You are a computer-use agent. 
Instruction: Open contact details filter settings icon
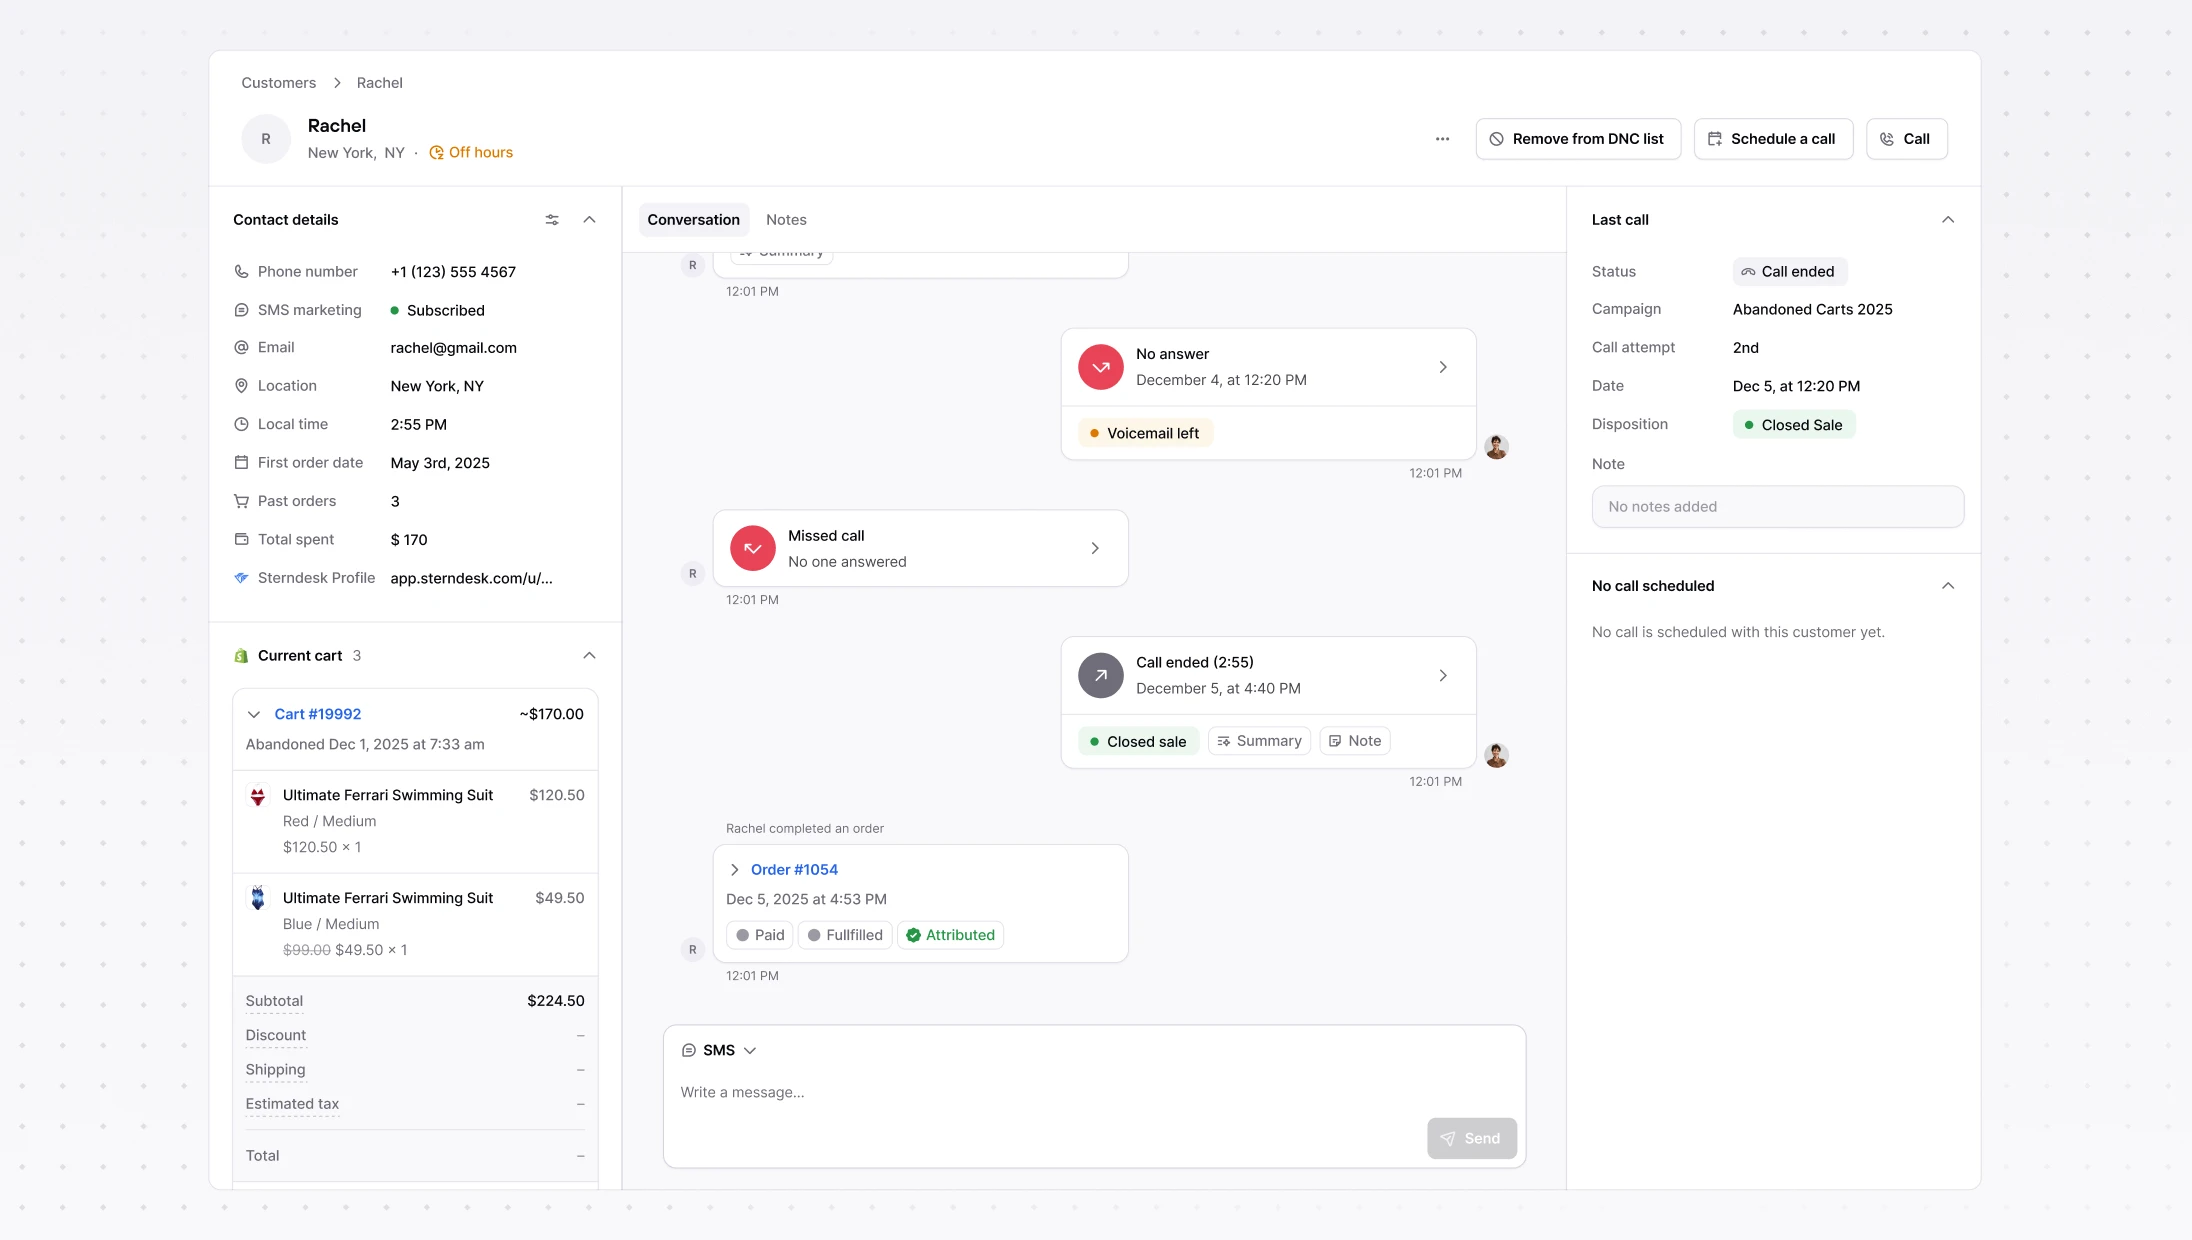pos(552,220)
